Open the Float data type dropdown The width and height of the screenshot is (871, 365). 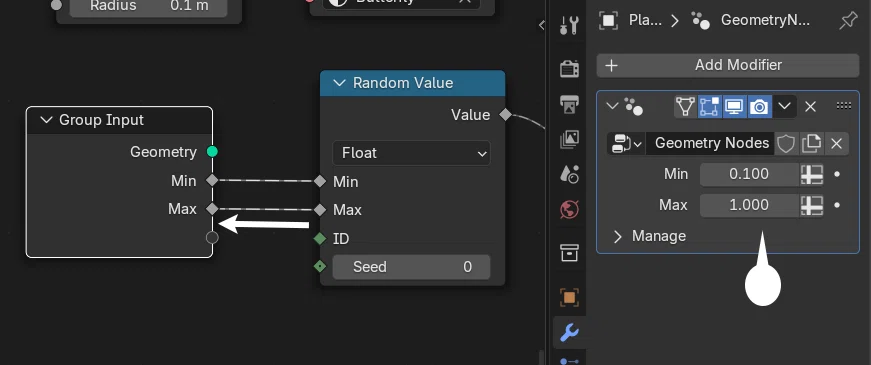pyautogui.click(x=411, y=153)
